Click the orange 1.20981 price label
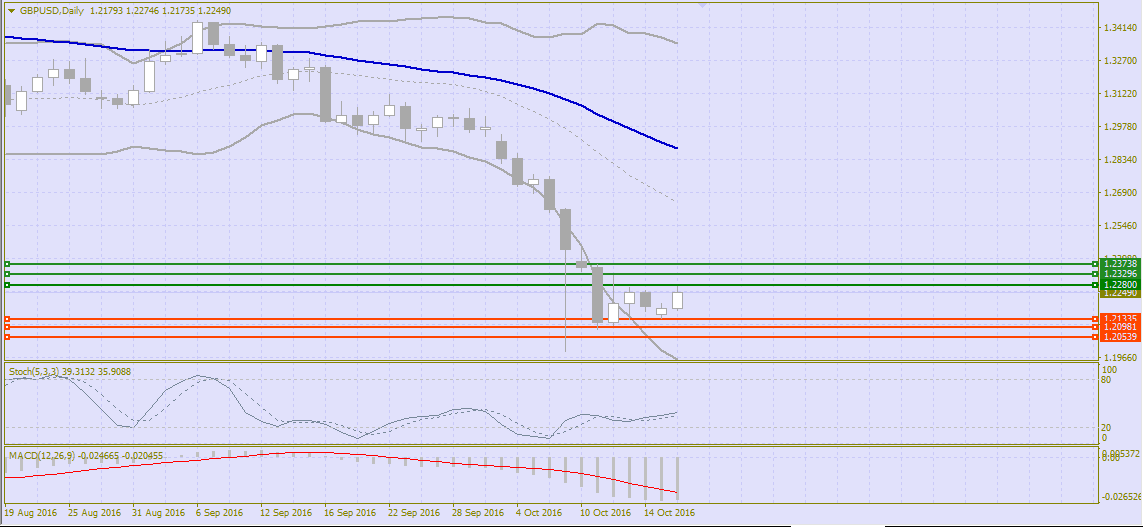The image size is (1143, 527). click(x=1120, y=327)
